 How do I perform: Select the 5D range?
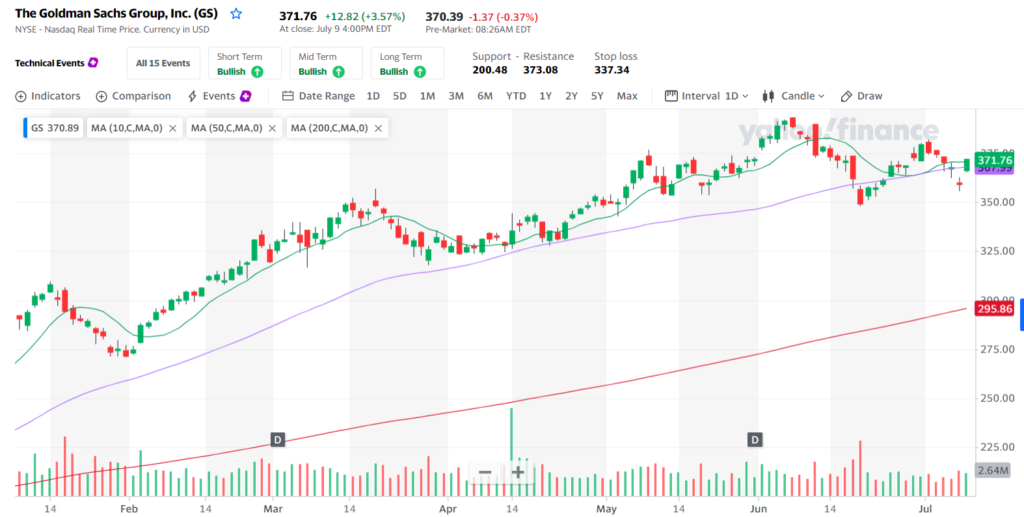pos(400,96)
